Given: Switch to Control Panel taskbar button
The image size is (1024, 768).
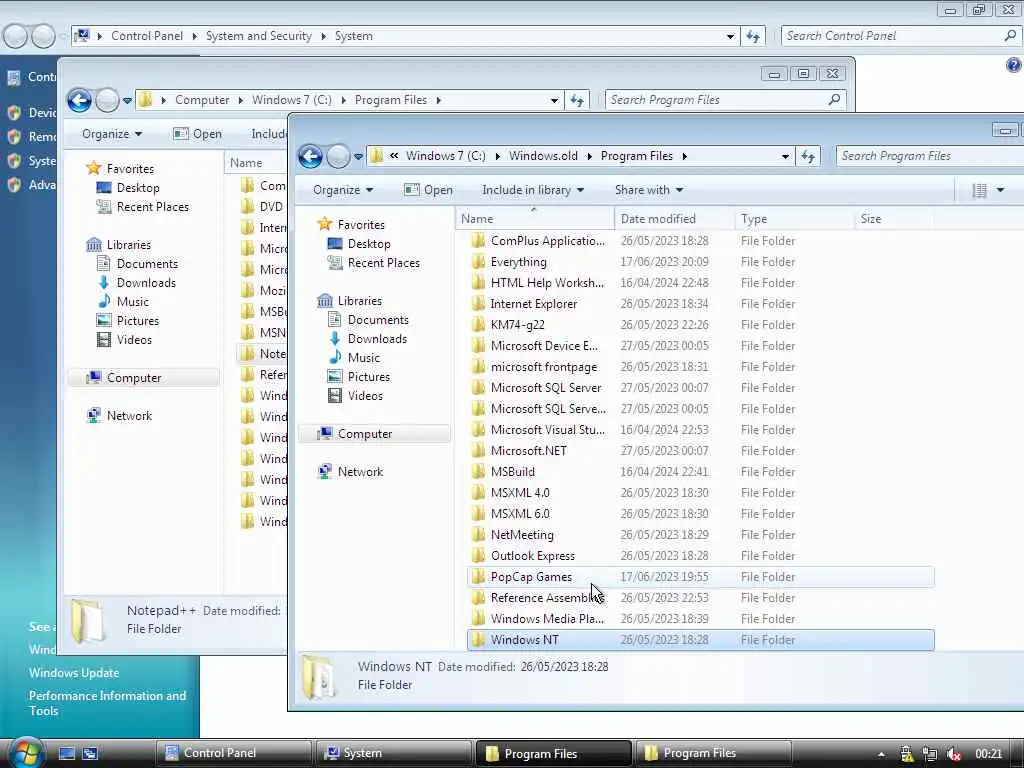Looking at the screenshot, I should [x=233, y=753].
